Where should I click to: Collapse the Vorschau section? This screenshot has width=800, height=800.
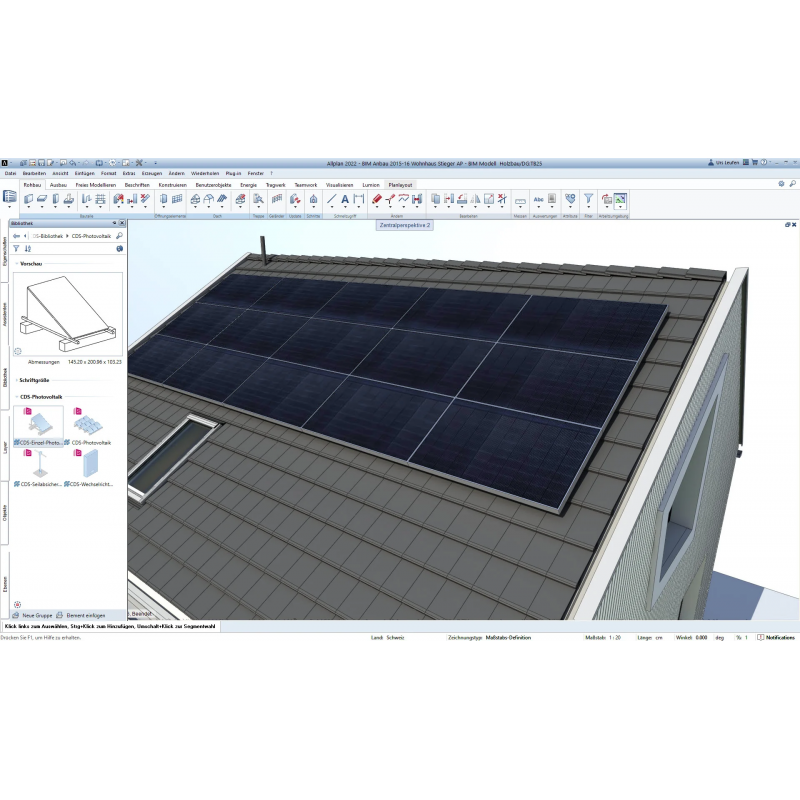point(15,263)
